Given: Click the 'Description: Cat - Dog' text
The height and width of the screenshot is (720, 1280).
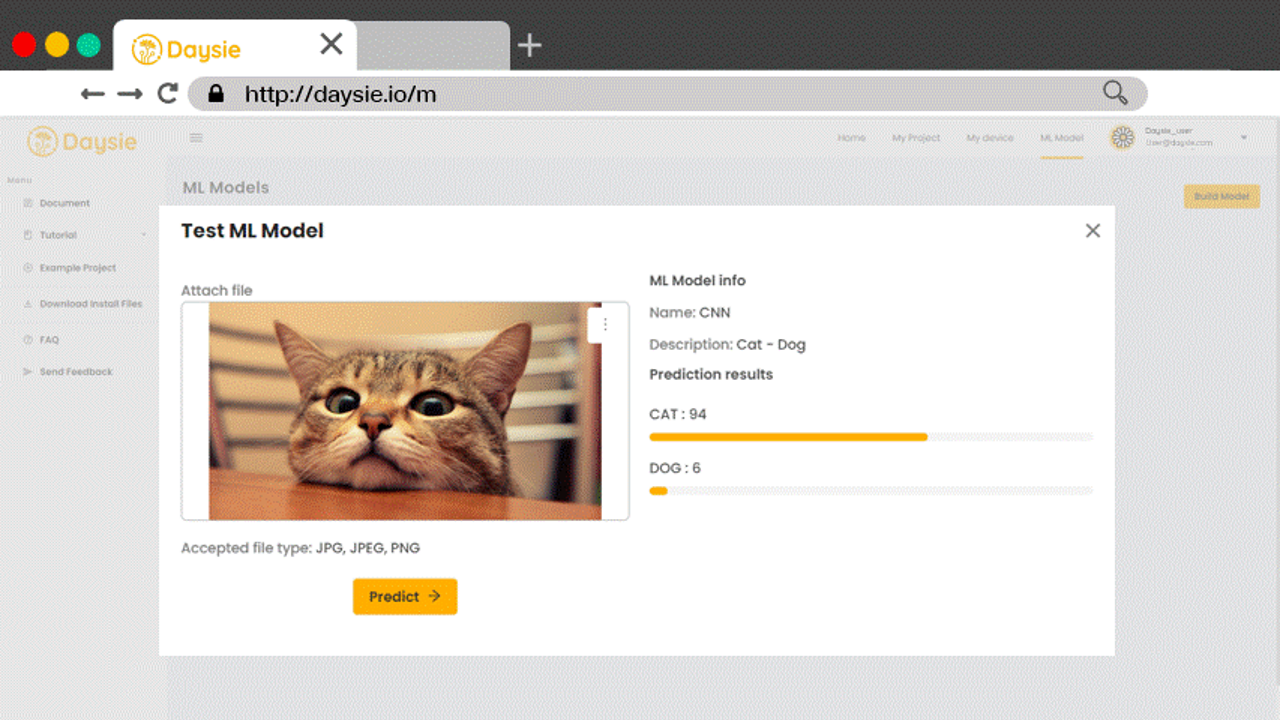Looking at the screenshot, I should [727, 344].
